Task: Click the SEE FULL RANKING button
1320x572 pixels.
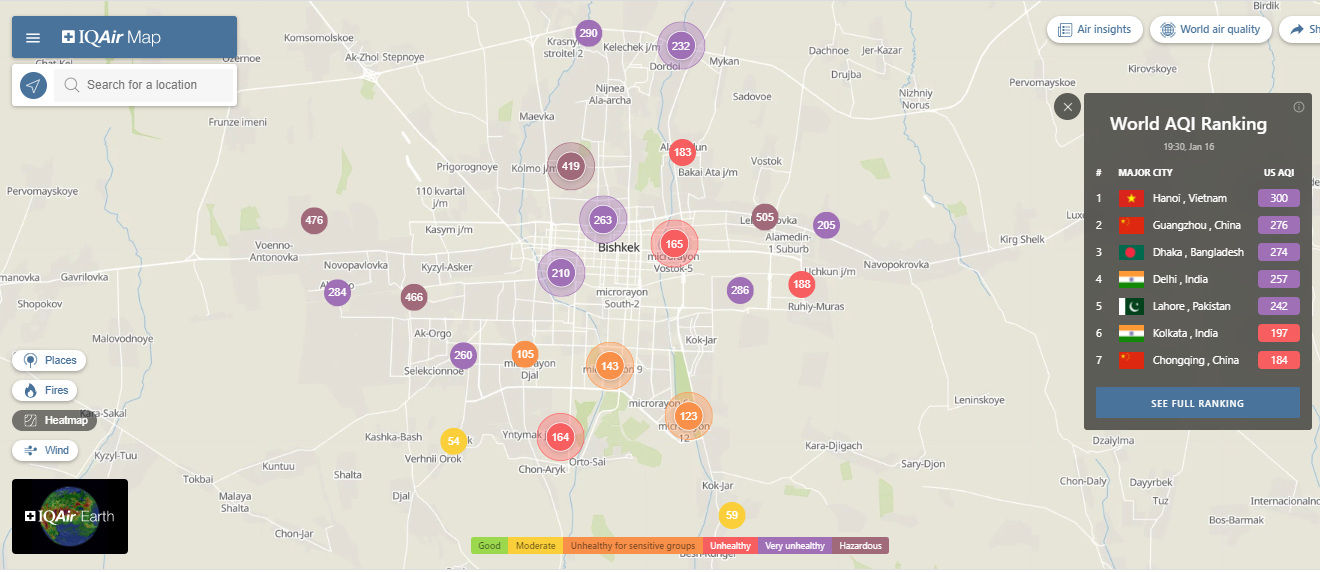Action: (x=1197, y=403)
